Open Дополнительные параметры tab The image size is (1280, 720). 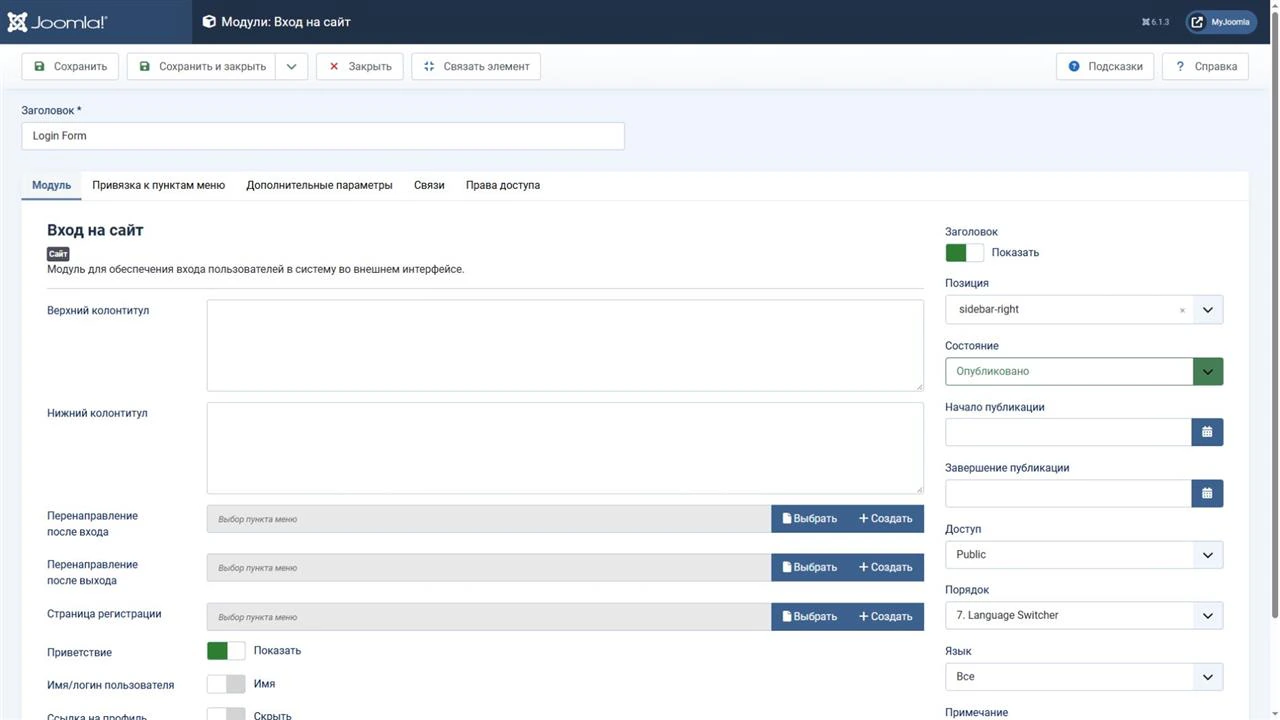coord(319,185)
